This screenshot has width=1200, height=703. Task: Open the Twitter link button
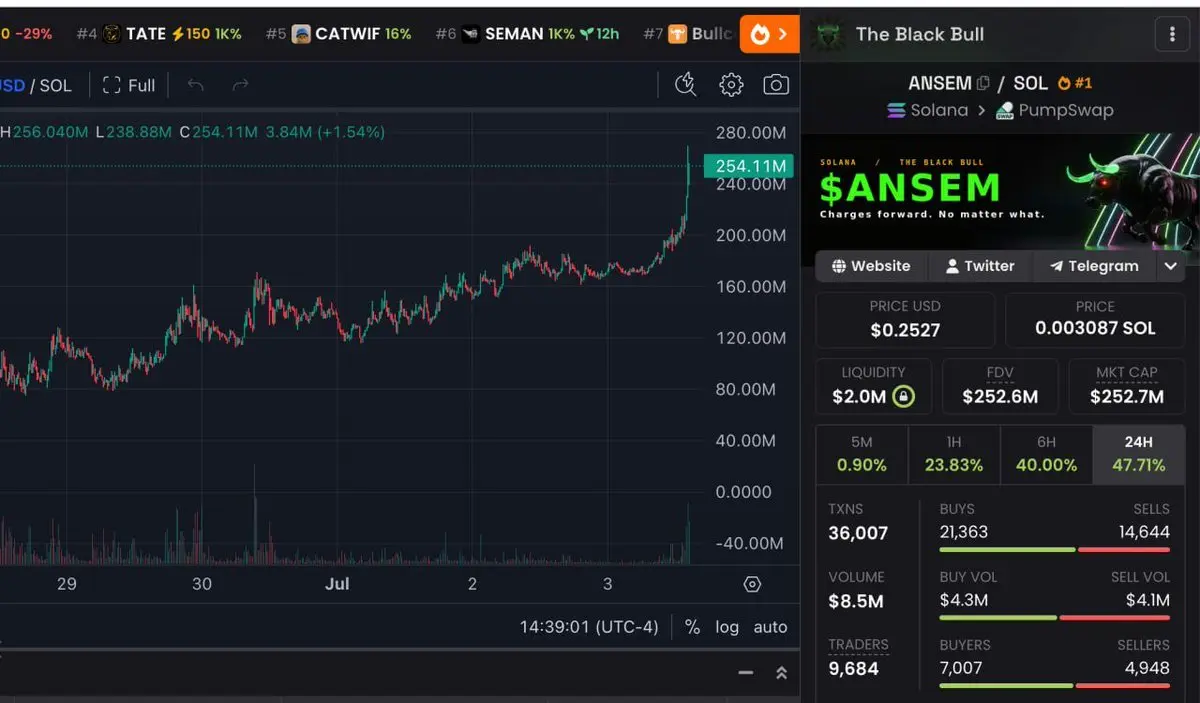(980, 266)
